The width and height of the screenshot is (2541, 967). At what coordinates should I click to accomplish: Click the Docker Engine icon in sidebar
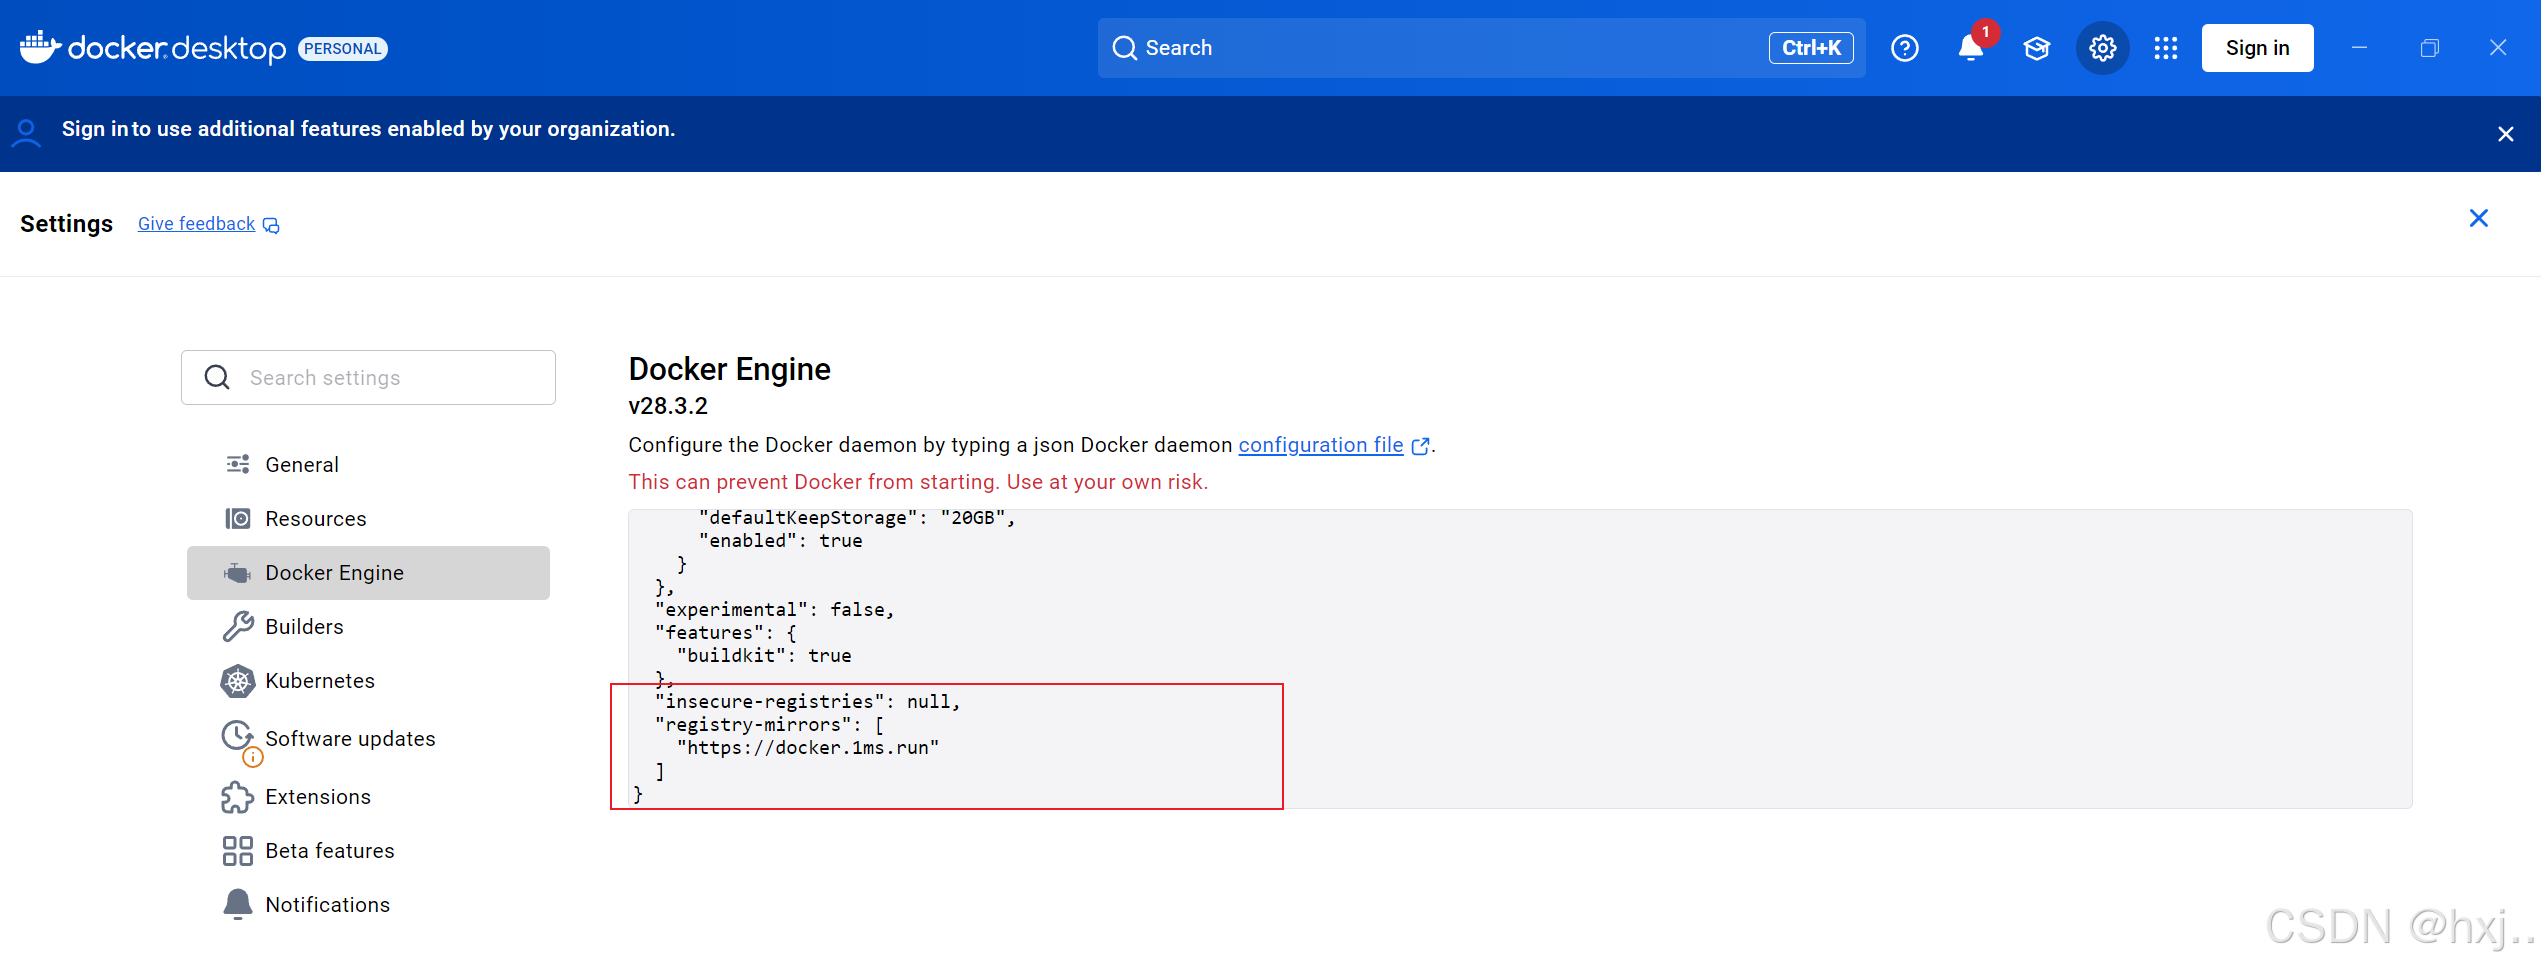pos(238,573)
